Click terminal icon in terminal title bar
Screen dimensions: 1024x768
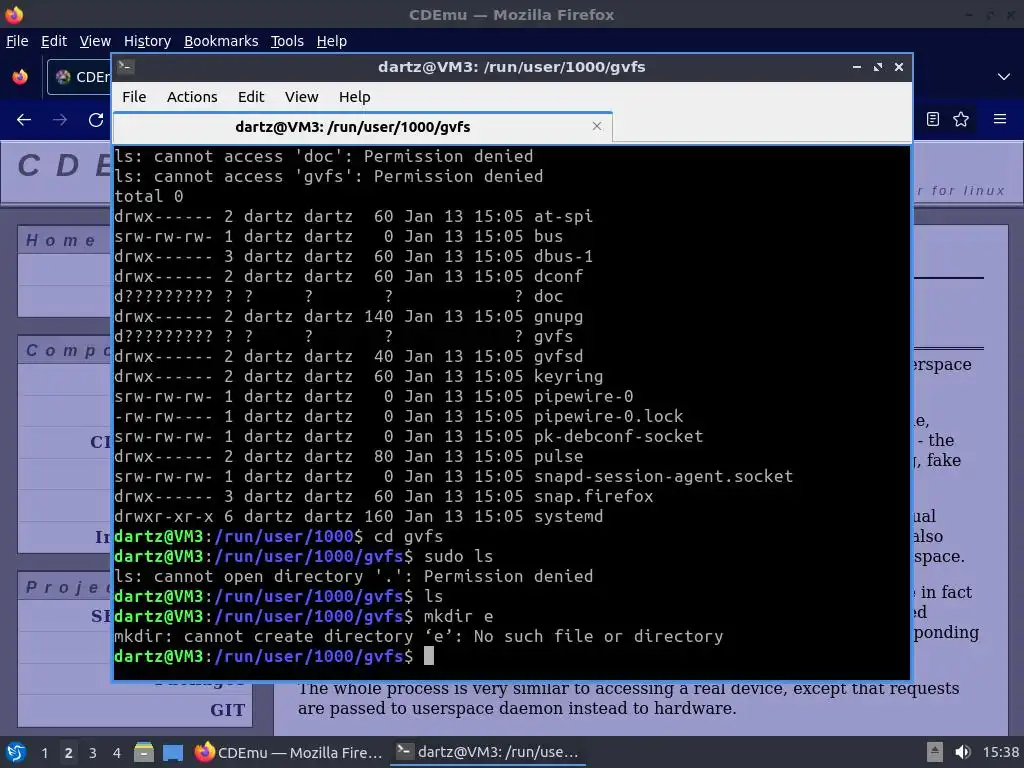pyautogui.click(x=126, y=66)
